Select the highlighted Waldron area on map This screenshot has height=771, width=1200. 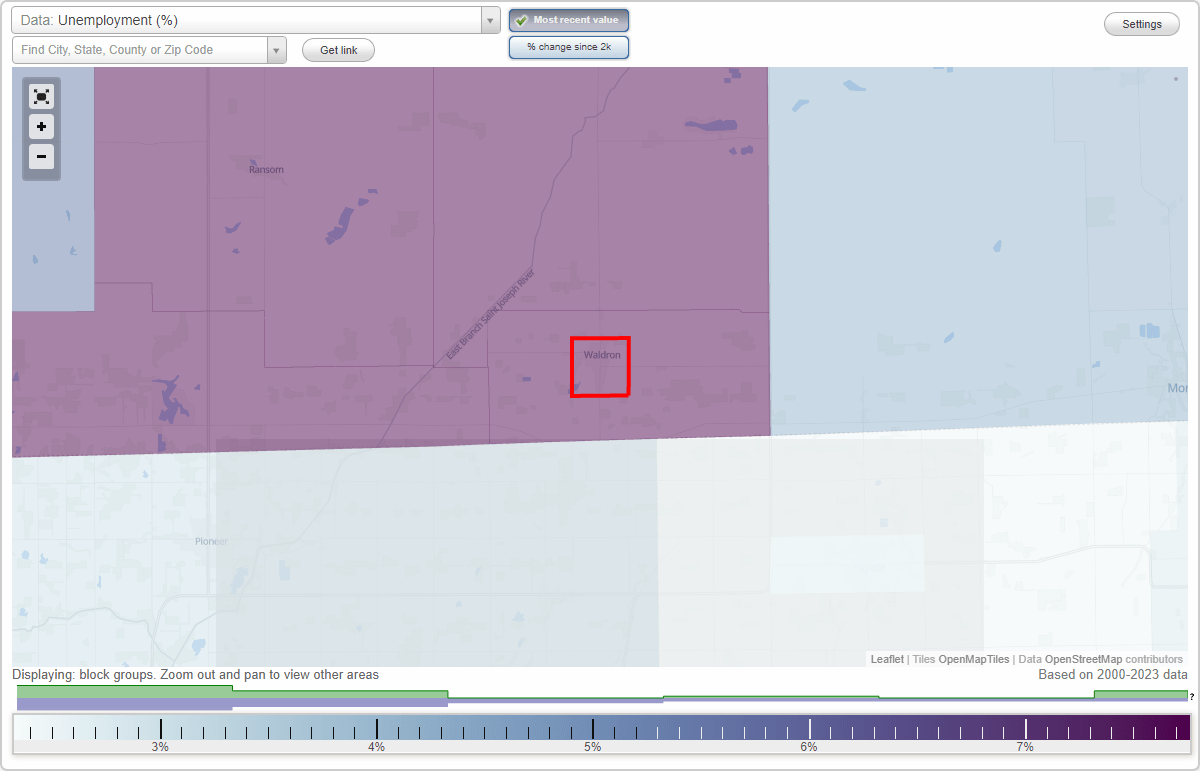coord(600,366)
